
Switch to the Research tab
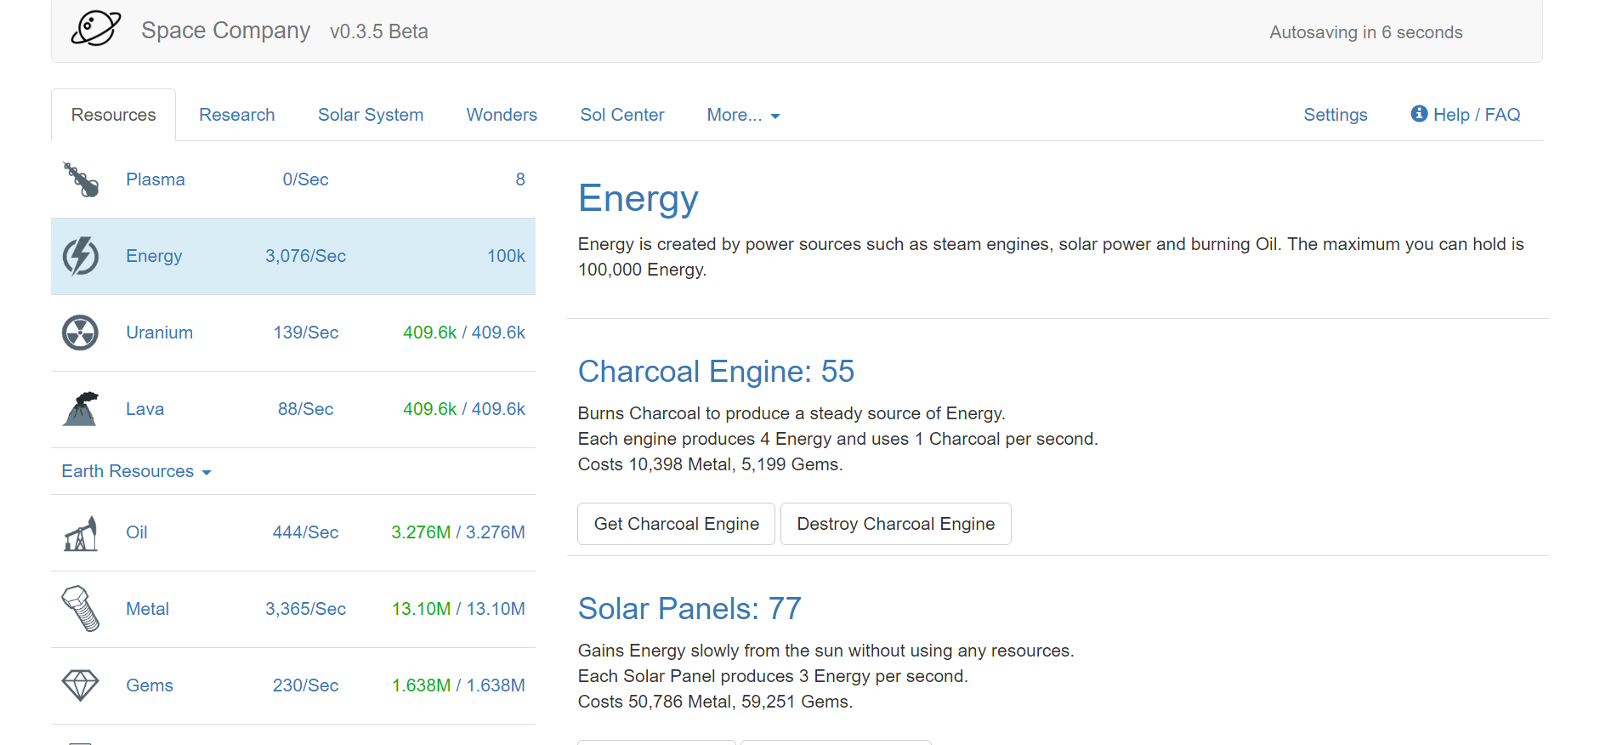point(237,115)
